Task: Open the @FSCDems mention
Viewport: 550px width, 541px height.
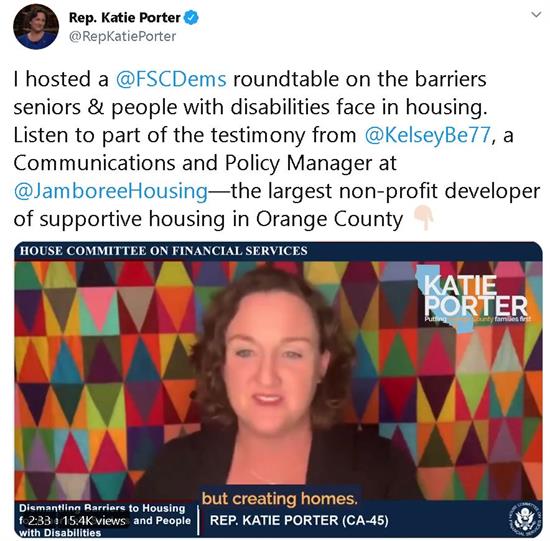Action: [x=171, y=79]
